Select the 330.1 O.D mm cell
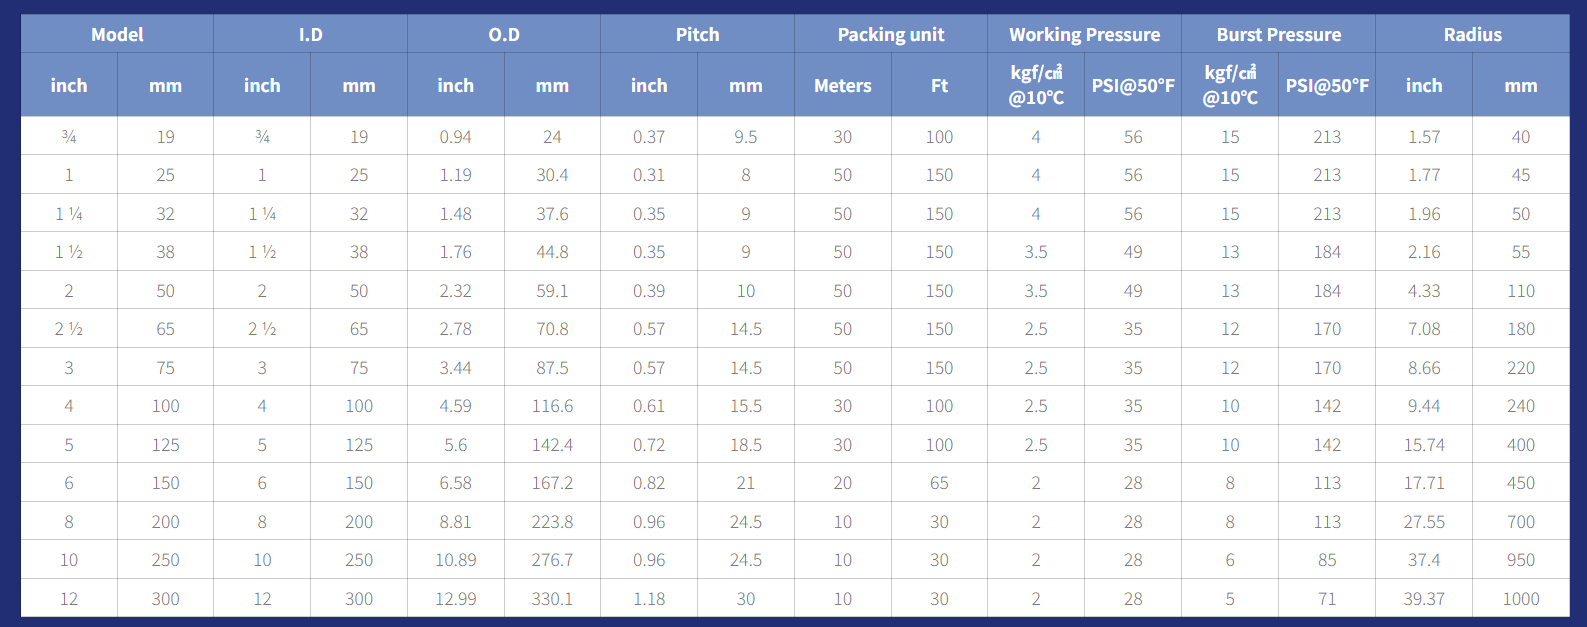 (x=553, y=598)
